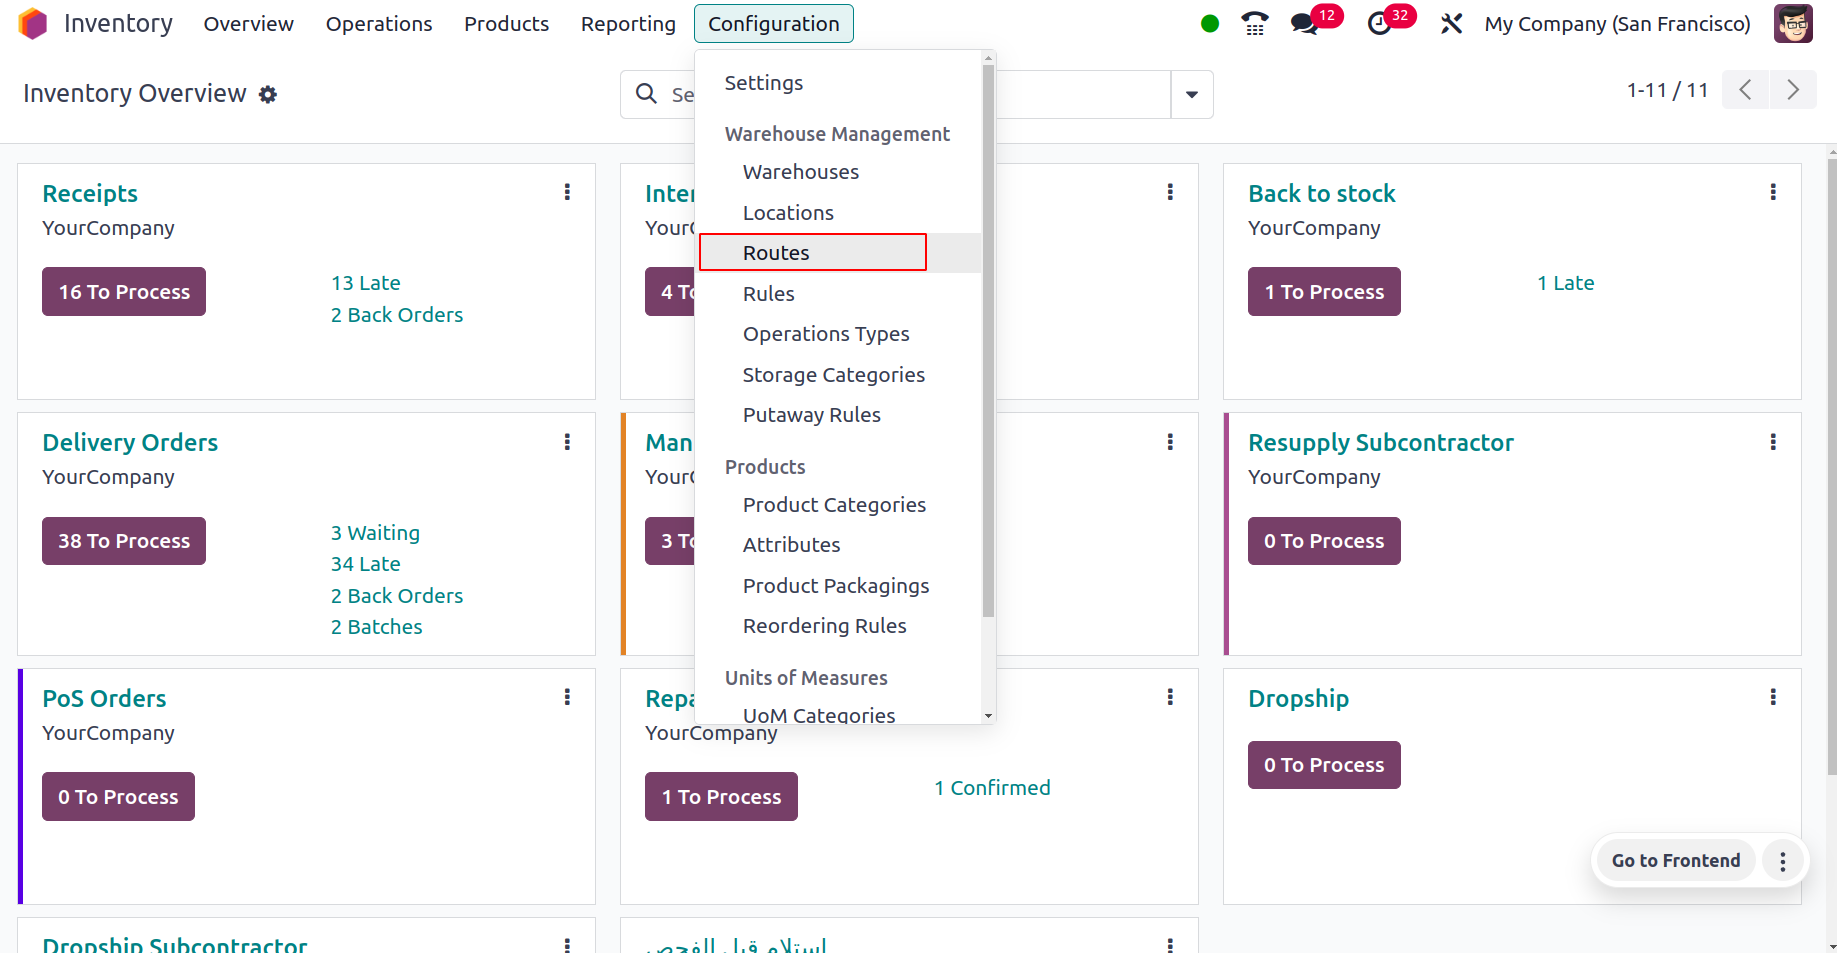
Task: Click the gear icon beside Inventory Overview
Action: (268, 94)
